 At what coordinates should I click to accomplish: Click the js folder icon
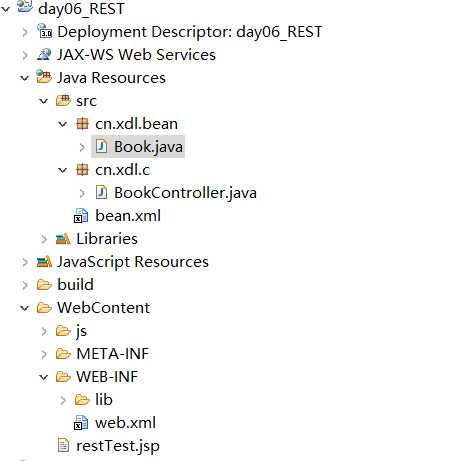pyautogui.click(x=63, y=331)
